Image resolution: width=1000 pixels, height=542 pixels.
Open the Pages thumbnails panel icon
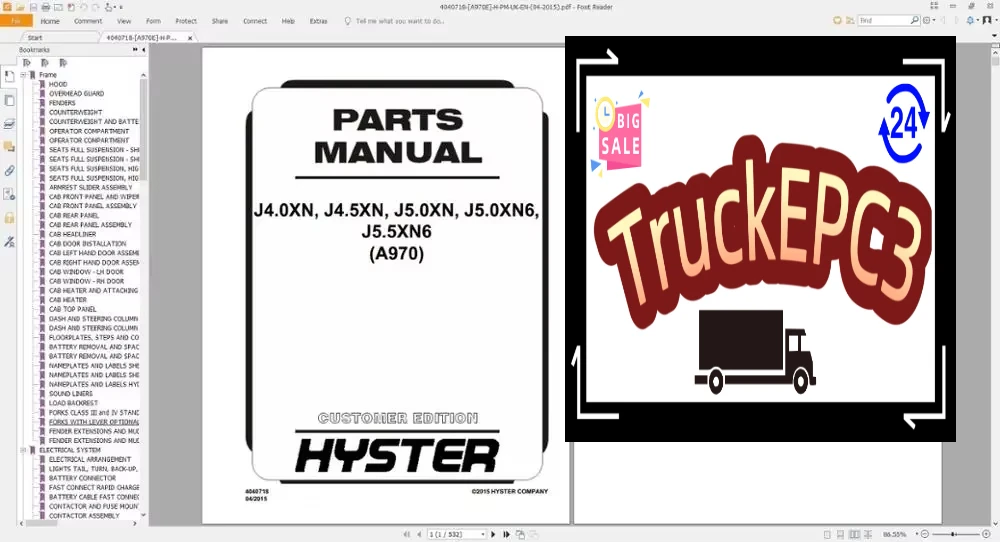point(9,100)
